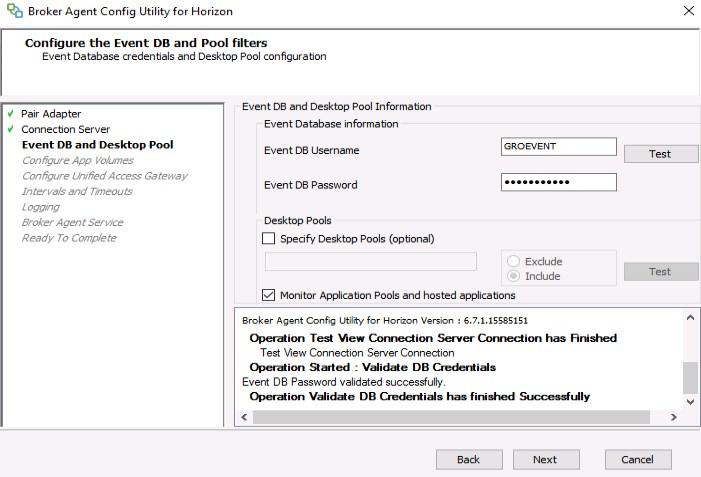Select the Exclude radio button
Image resolution: width=701 pixels, height=477 pixels.
[x=513, y=261]
